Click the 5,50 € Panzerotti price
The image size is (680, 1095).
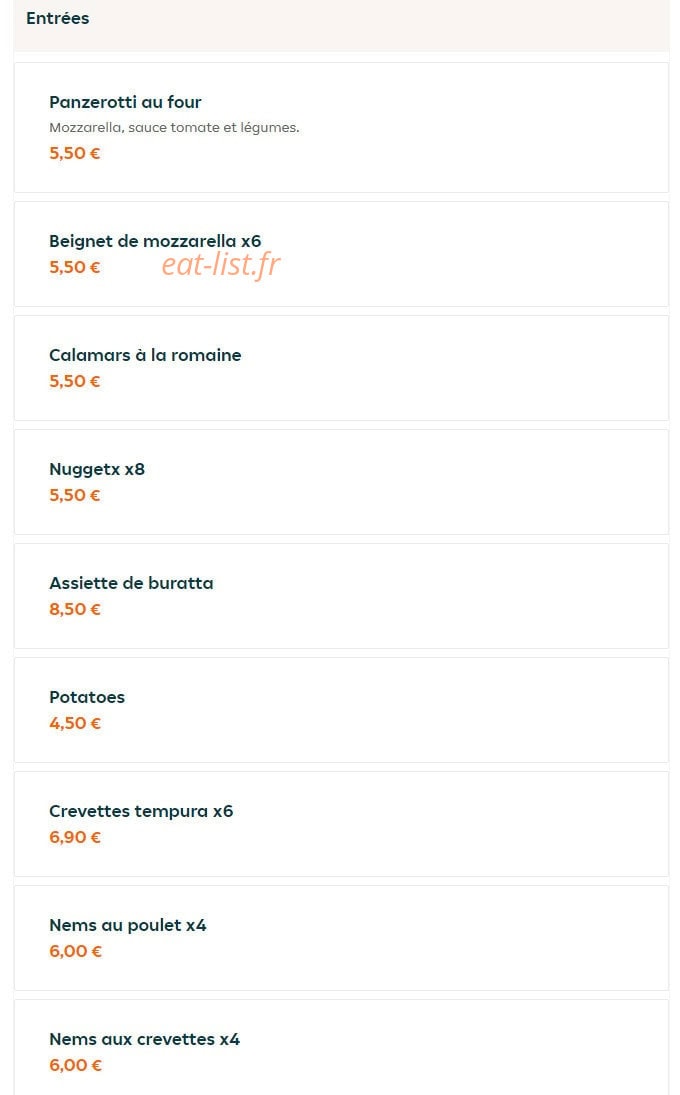click(75, 153)
